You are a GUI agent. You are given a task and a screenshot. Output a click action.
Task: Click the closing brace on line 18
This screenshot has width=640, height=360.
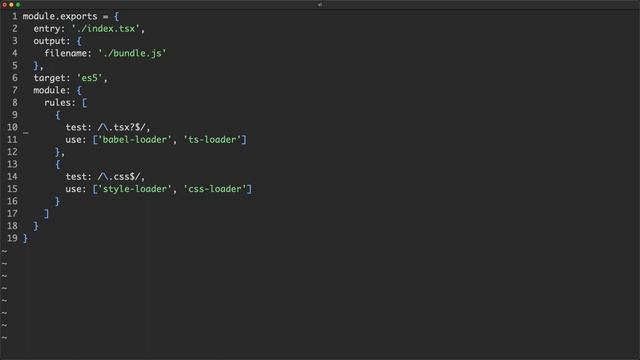click(36, 226)
